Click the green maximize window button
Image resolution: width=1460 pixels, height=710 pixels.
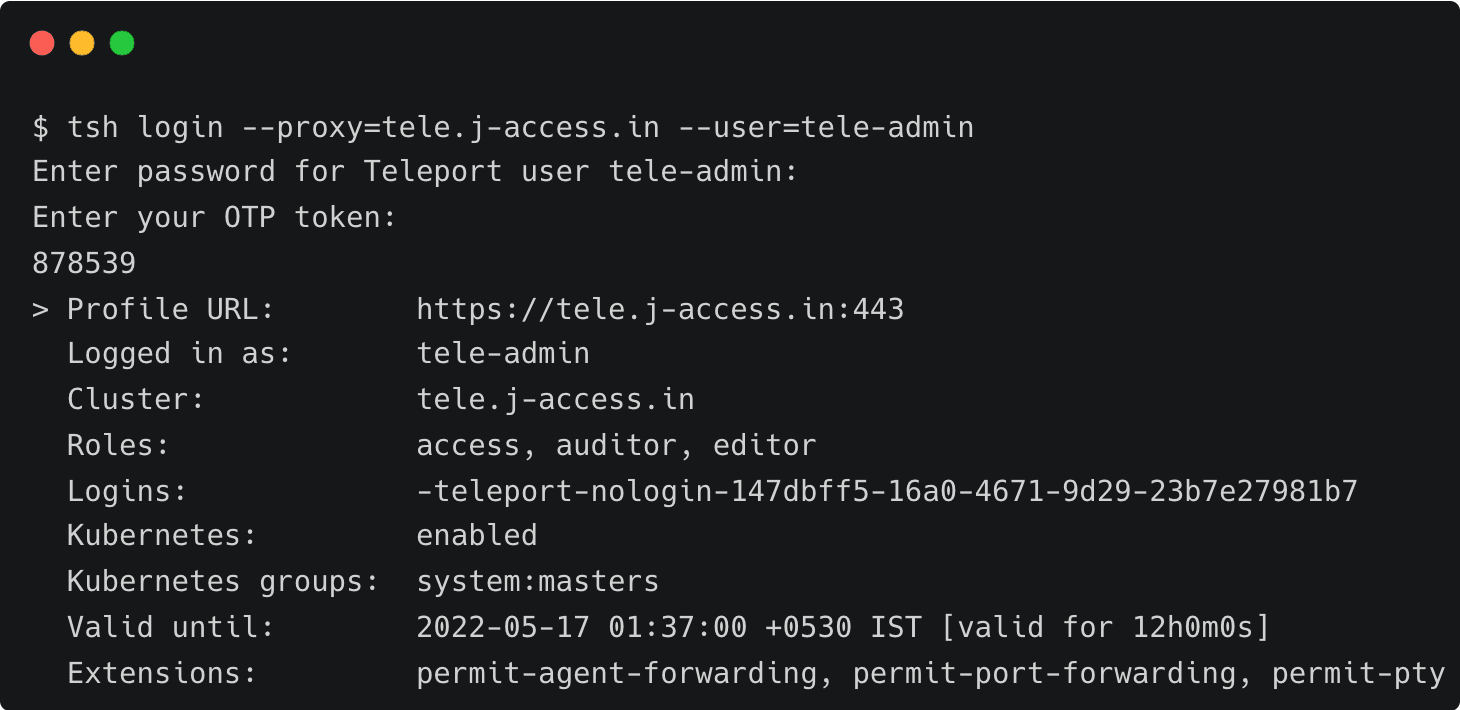click(x=122, y=43)
